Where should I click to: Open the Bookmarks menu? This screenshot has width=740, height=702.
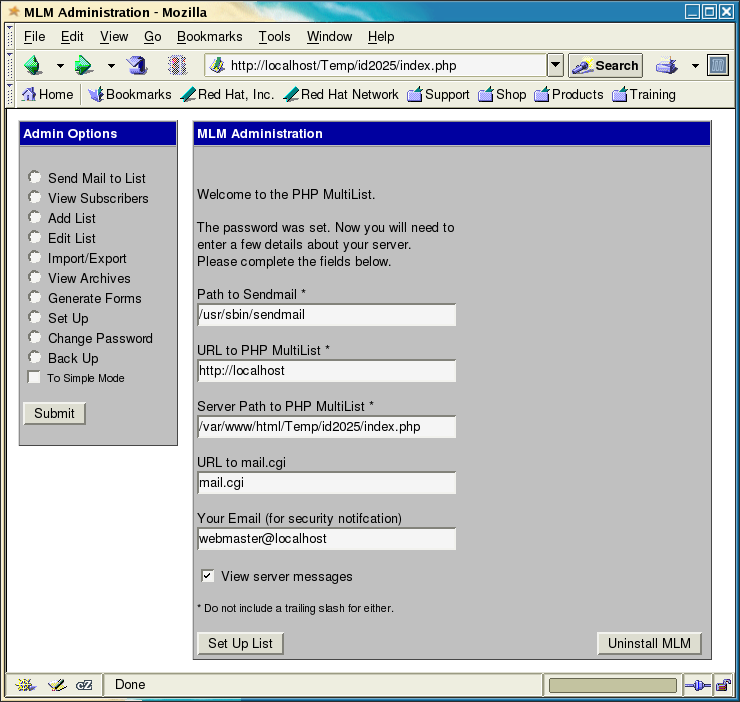[x=210, y=36]
